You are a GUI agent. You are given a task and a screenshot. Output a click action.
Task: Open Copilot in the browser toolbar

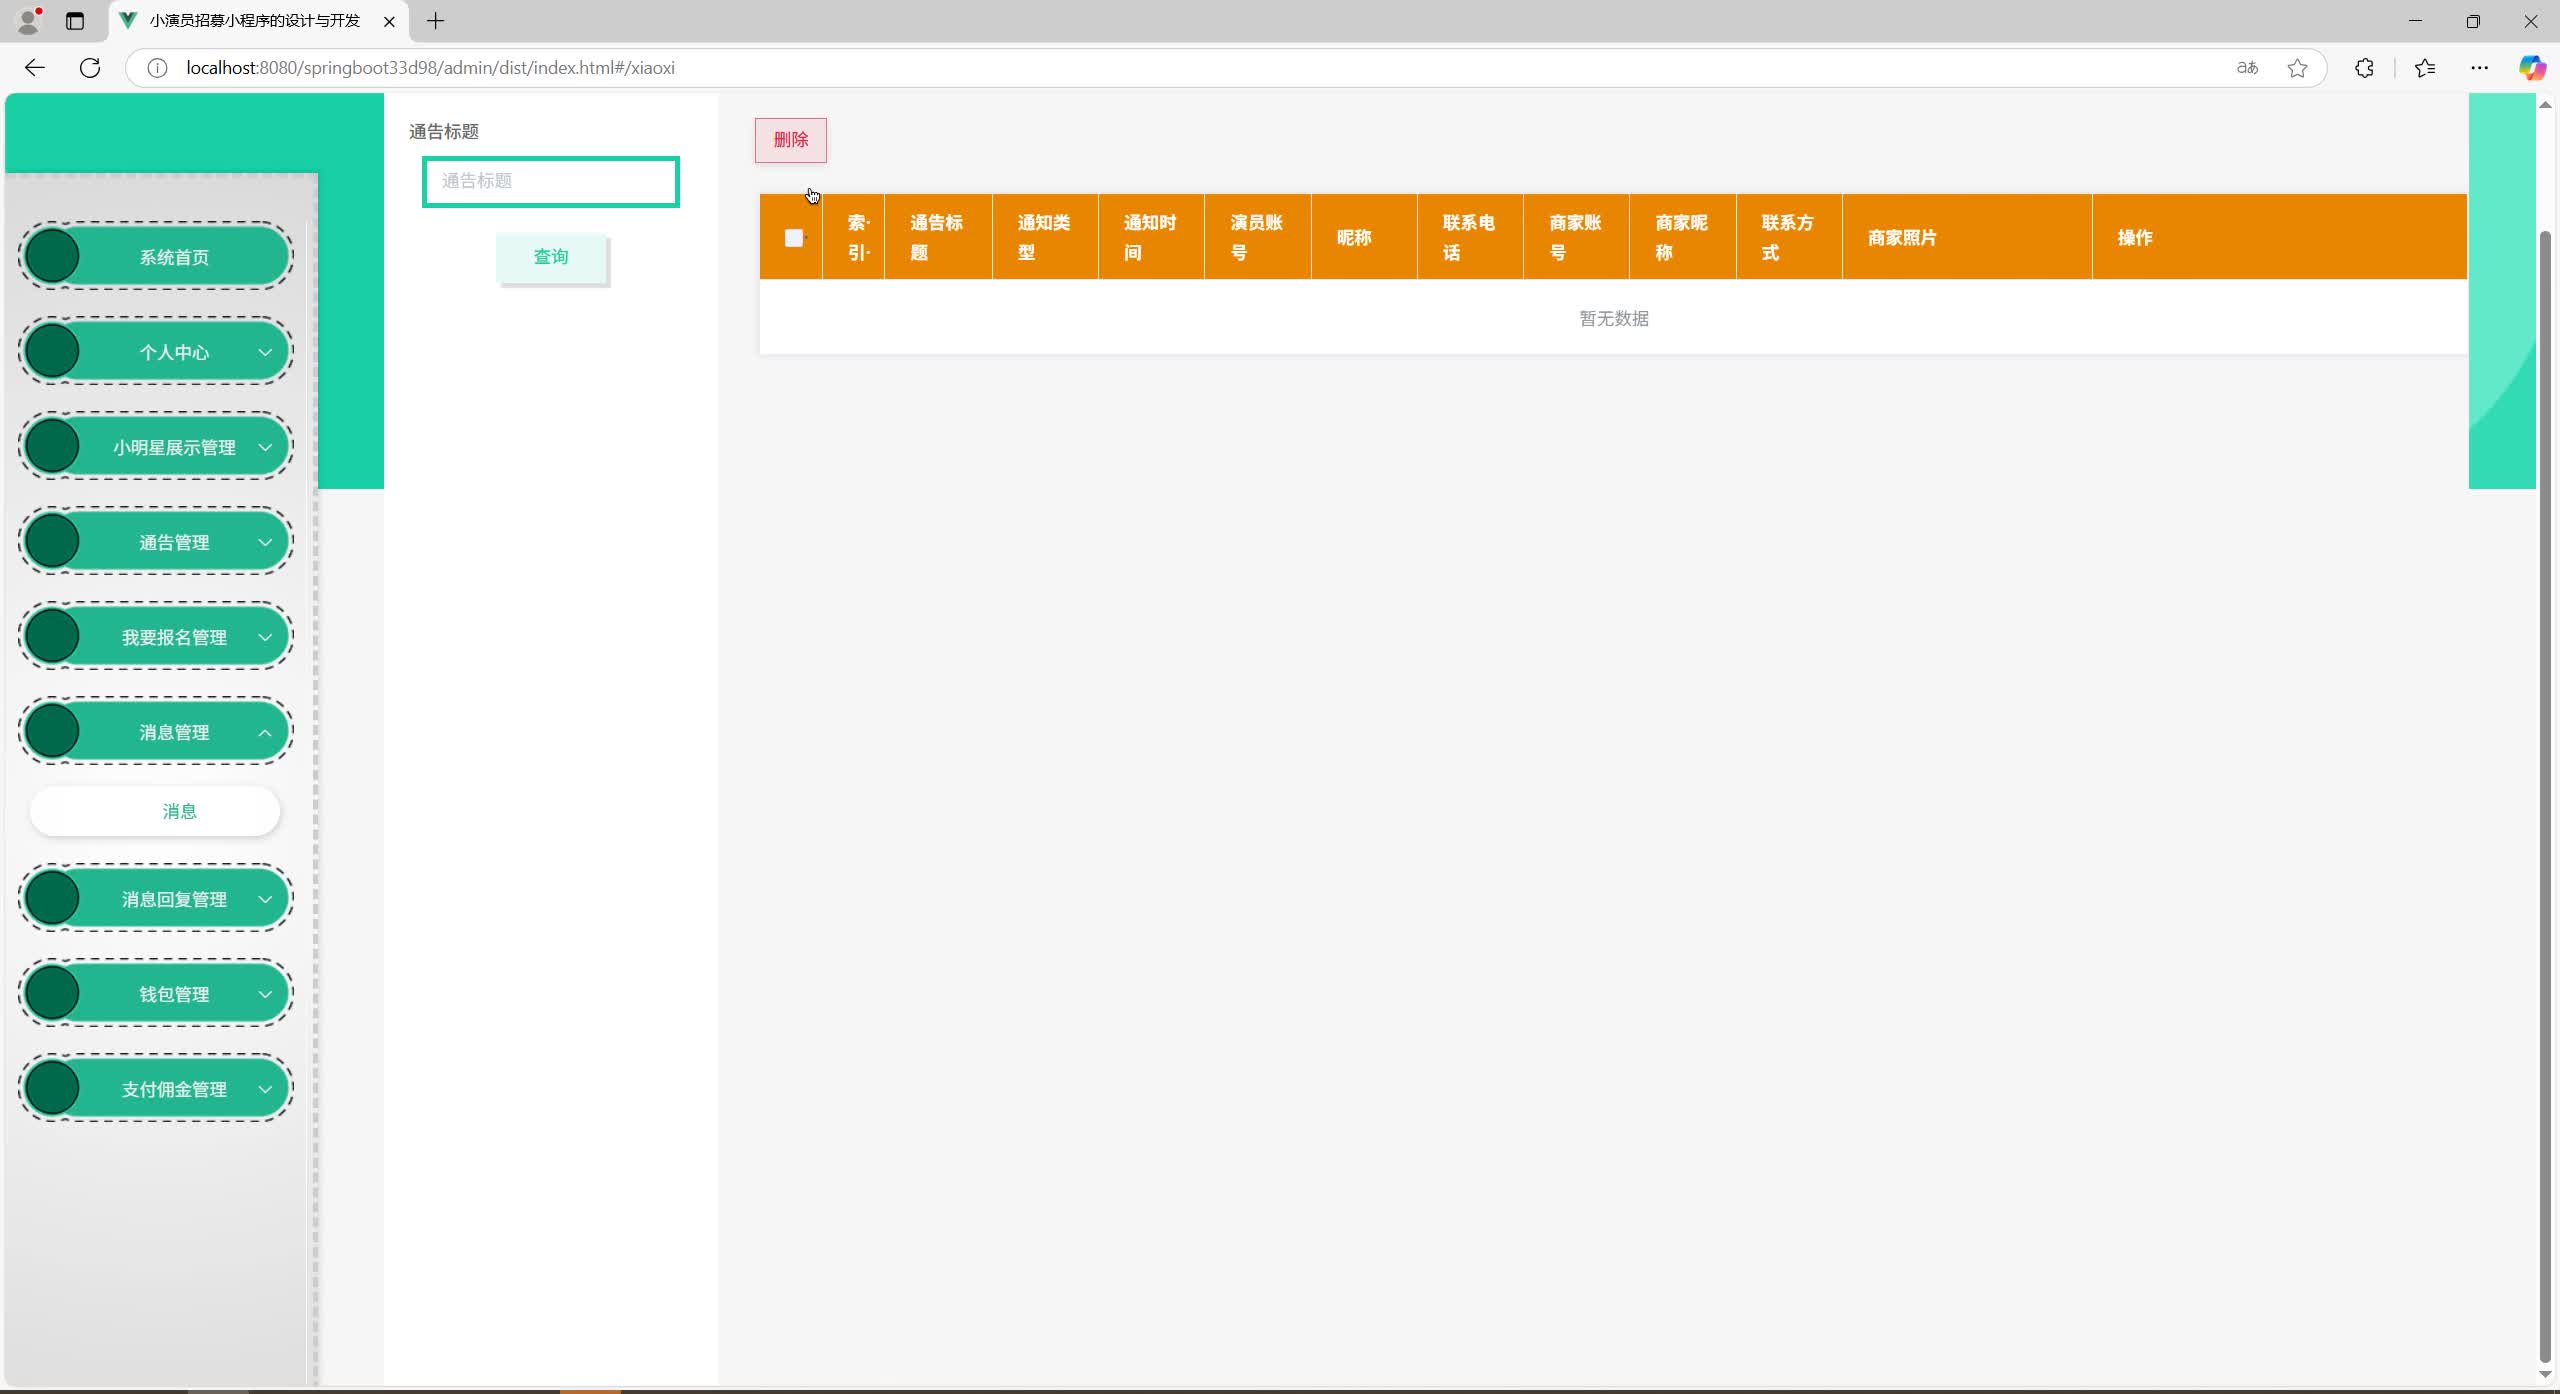[x=2533, y=67]
